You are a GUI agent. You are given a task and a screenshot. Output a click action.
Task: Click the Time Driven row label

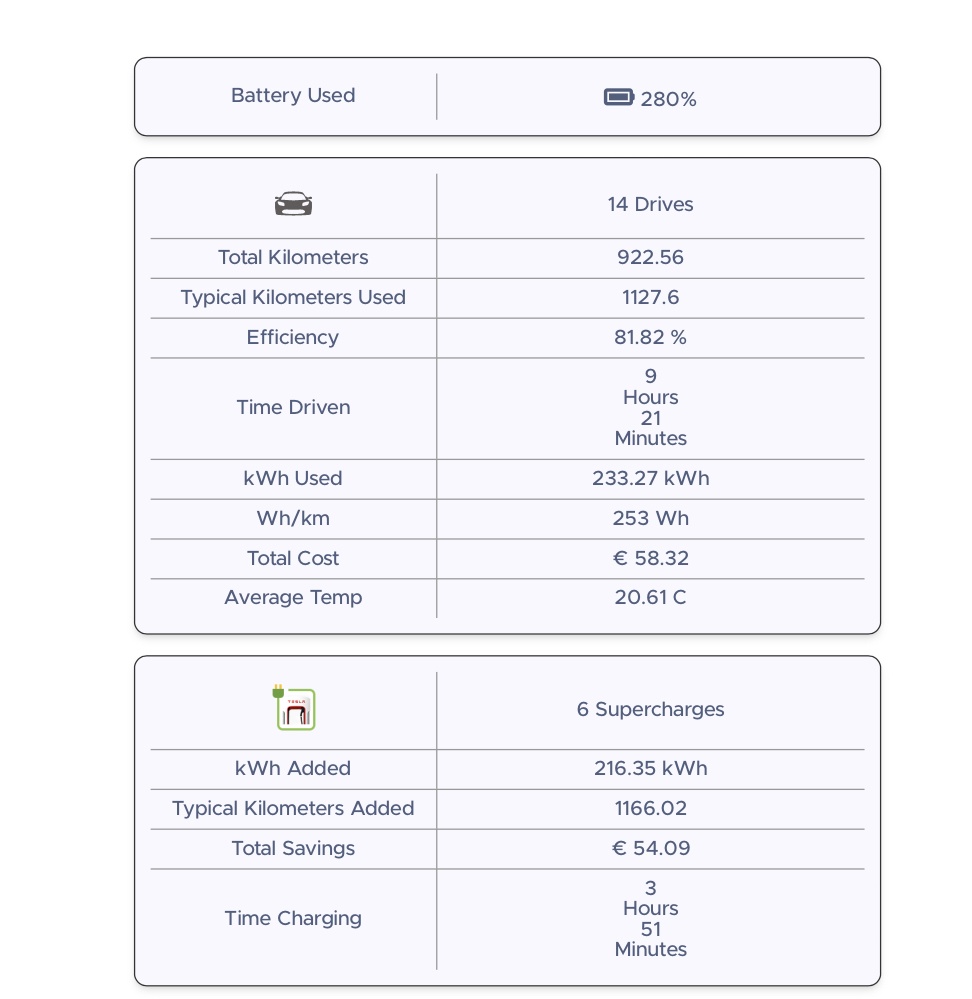pyautogui.click(x=293, y=408)
